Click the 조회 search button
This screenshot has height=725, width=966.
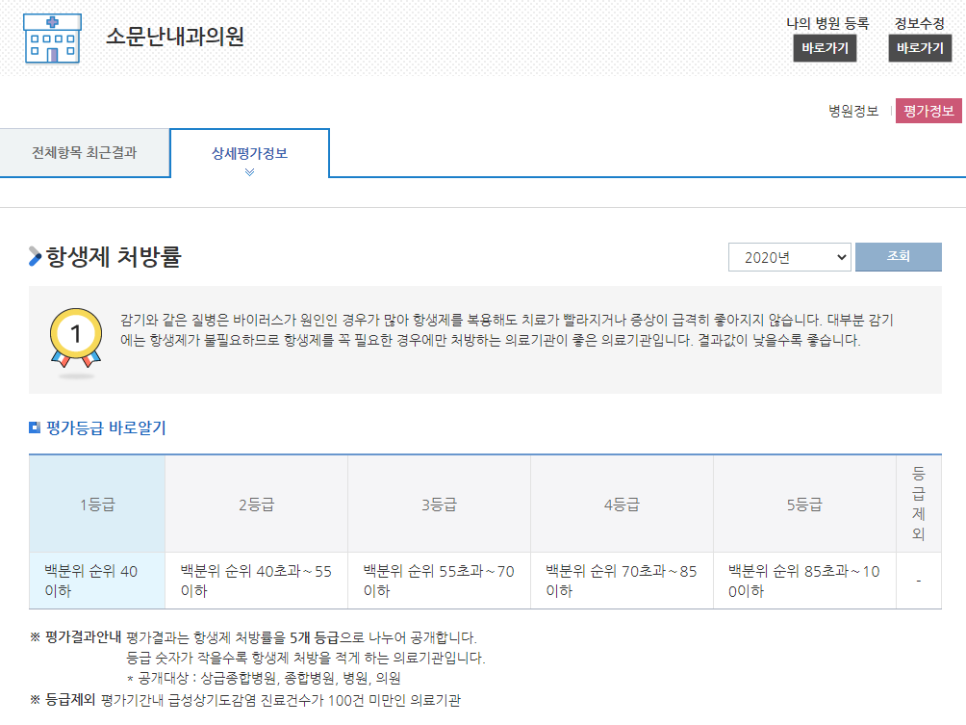tap(898, 256)
